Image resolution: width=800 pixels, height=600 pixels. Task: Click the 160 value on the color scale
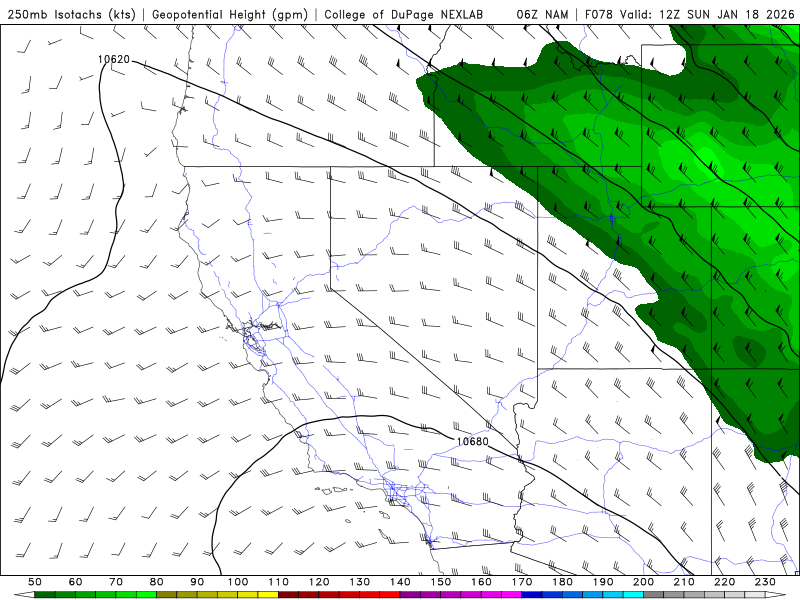point(481,582)
